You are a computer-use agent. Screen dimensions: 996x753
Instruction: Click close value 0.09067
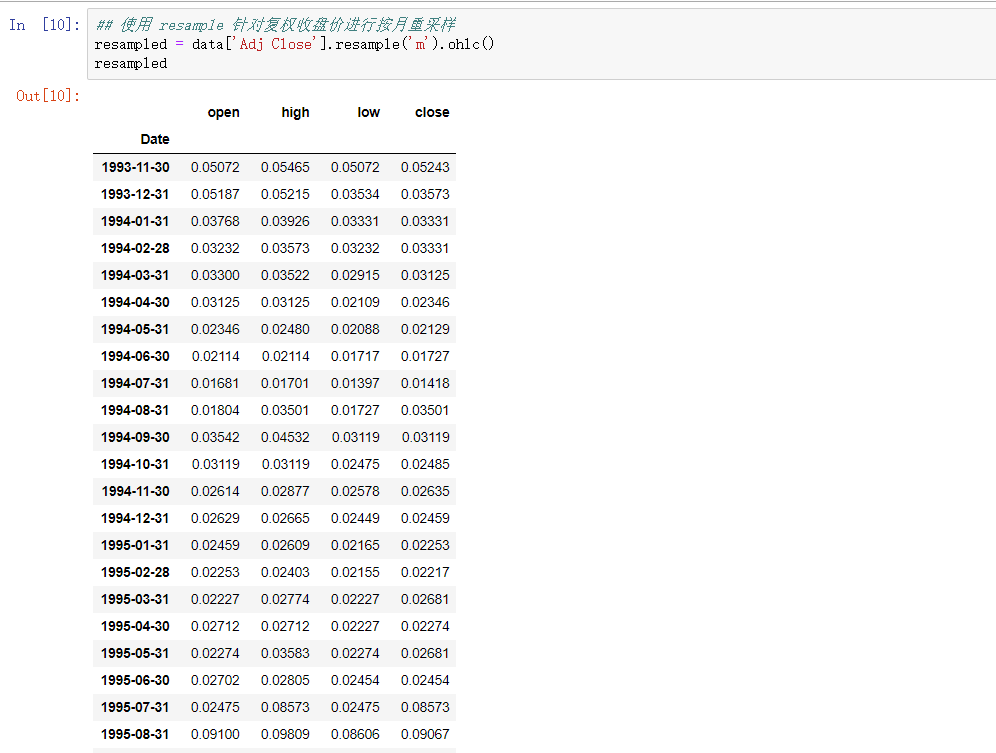pyautogui.click(x=425, y=735)
